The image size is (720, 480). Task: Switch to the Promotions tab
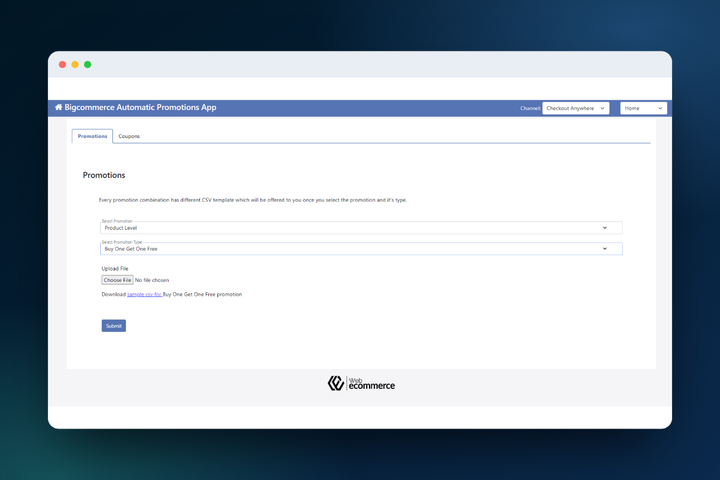pos(92,136)
